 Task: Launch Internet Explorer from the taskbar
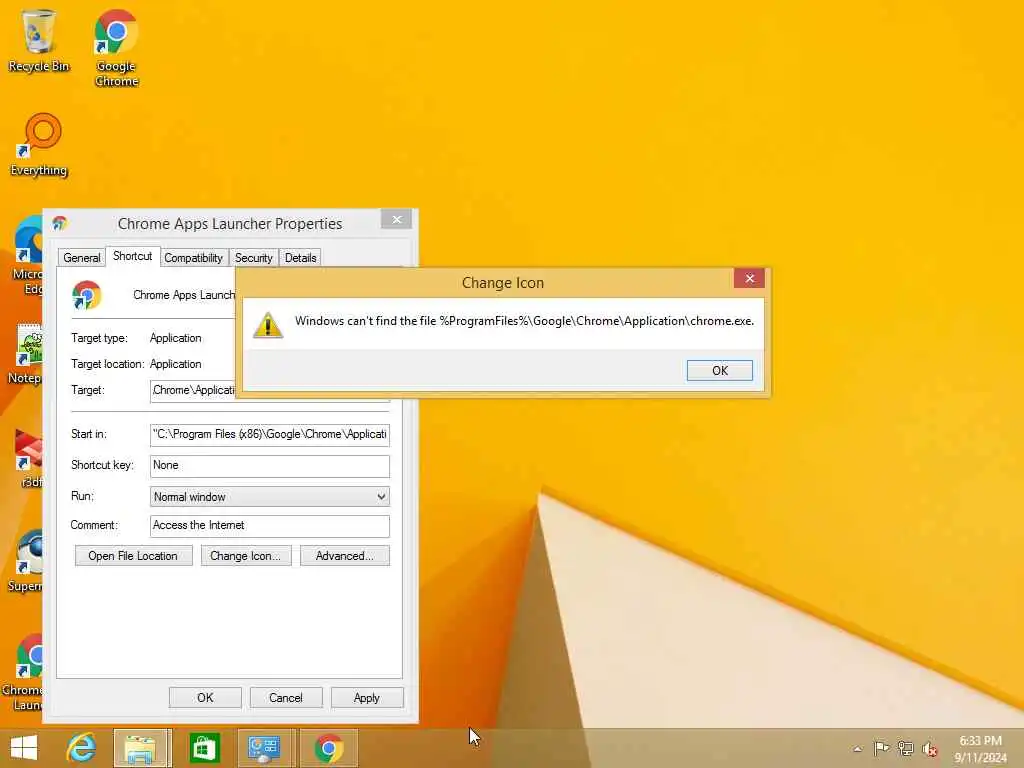(82, 748)
